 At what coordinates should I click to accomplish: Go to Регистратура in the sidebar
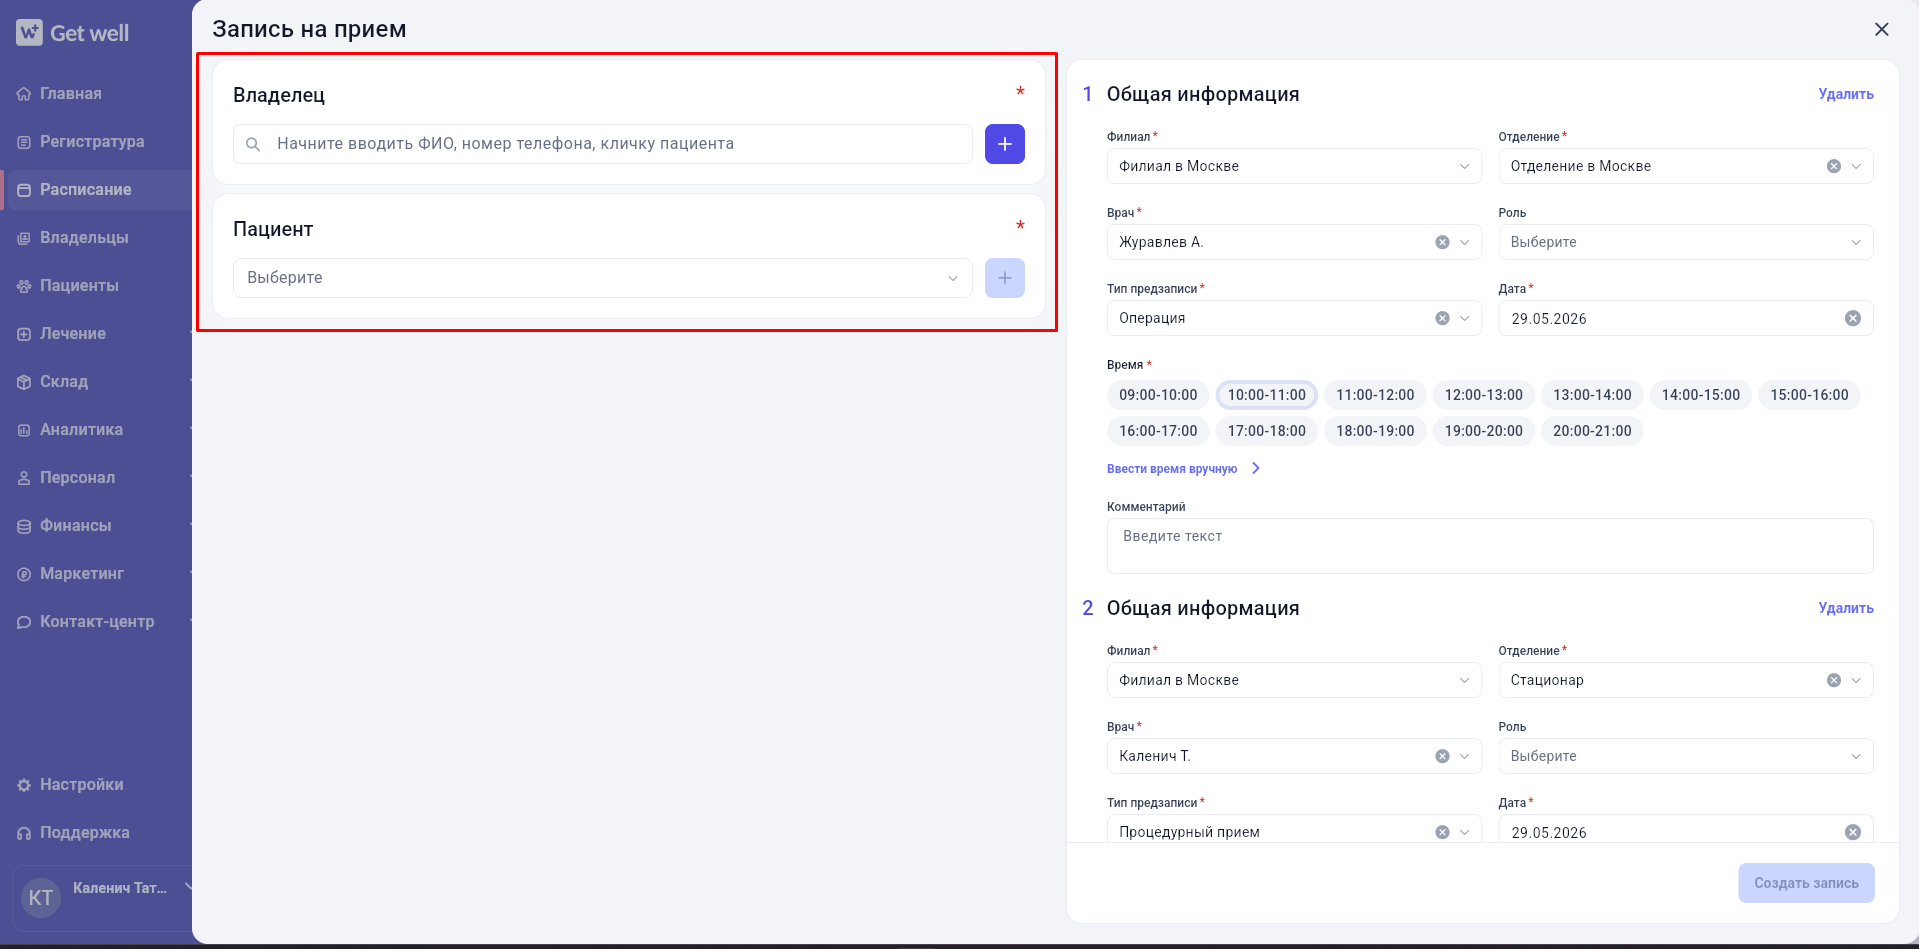92,142
